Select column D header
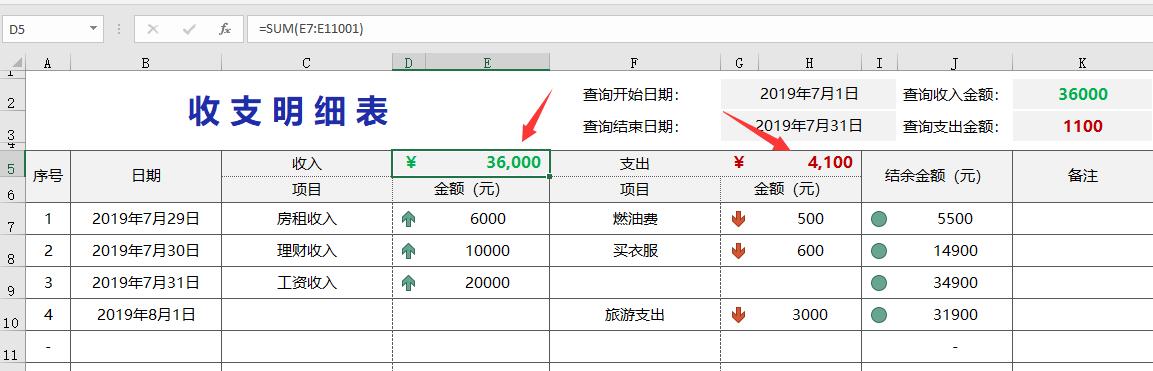Screen dimensions: 1153x371 coord(409,63)
